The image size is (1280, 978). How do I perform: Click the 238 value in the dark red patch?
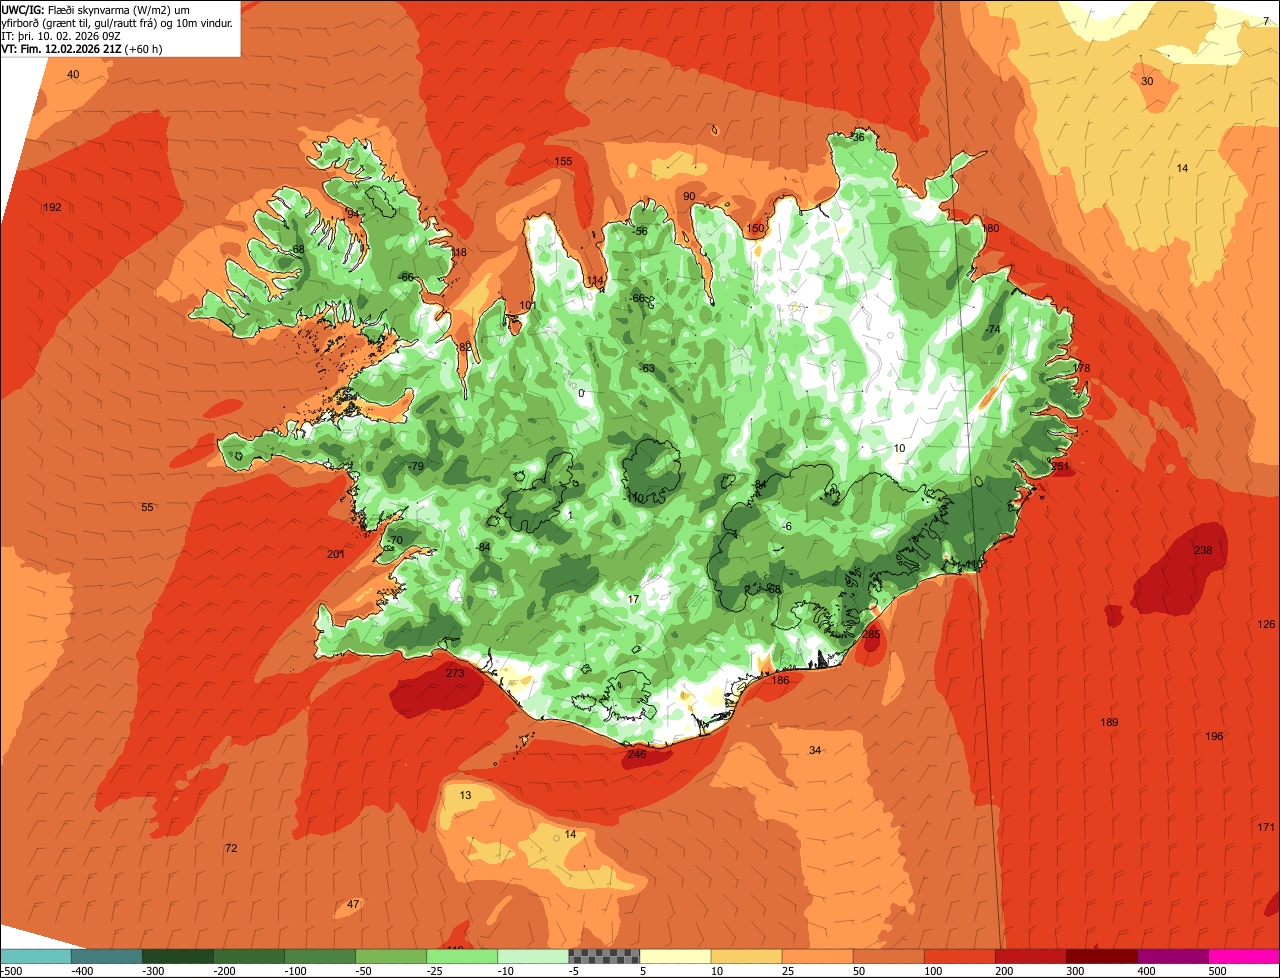tap(1203, 550)
